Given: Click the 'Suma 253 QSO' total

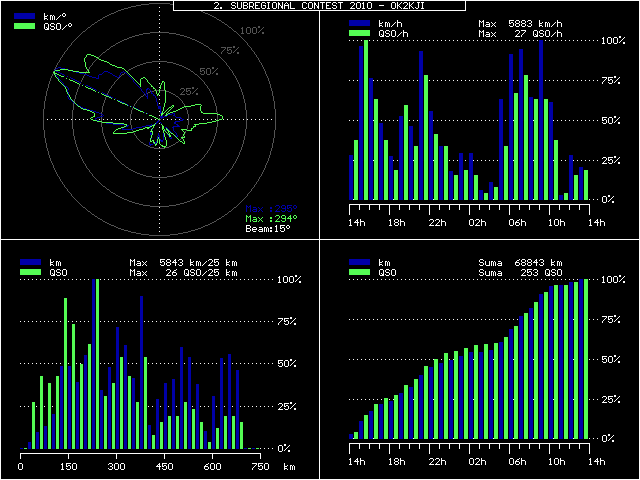Looking at the screenshot, I should coord(520,272).
